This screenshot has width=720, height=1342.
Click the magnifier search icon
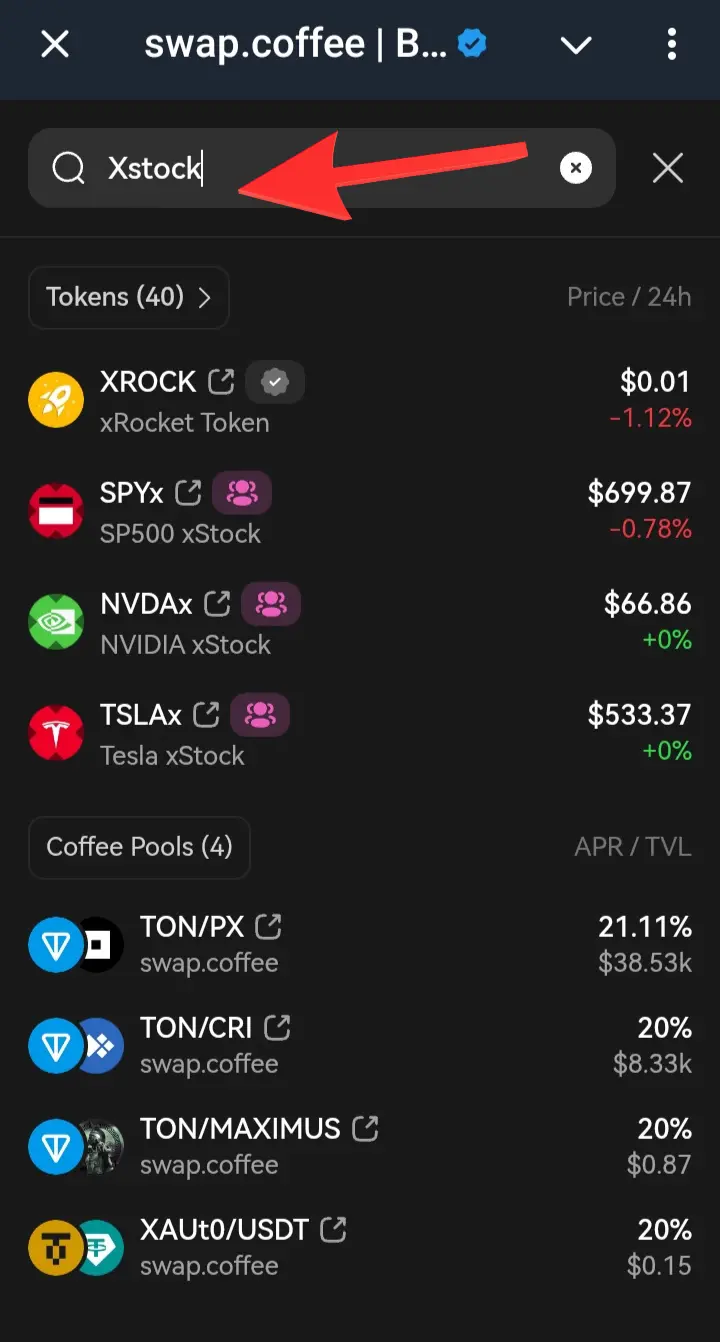tap(69, 168)
